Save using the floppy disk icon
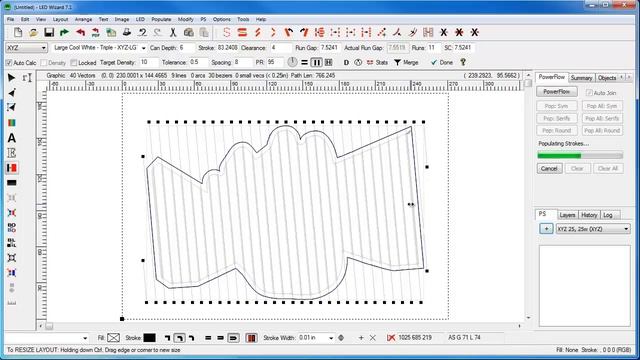640x360 pixels. (49, 32)
